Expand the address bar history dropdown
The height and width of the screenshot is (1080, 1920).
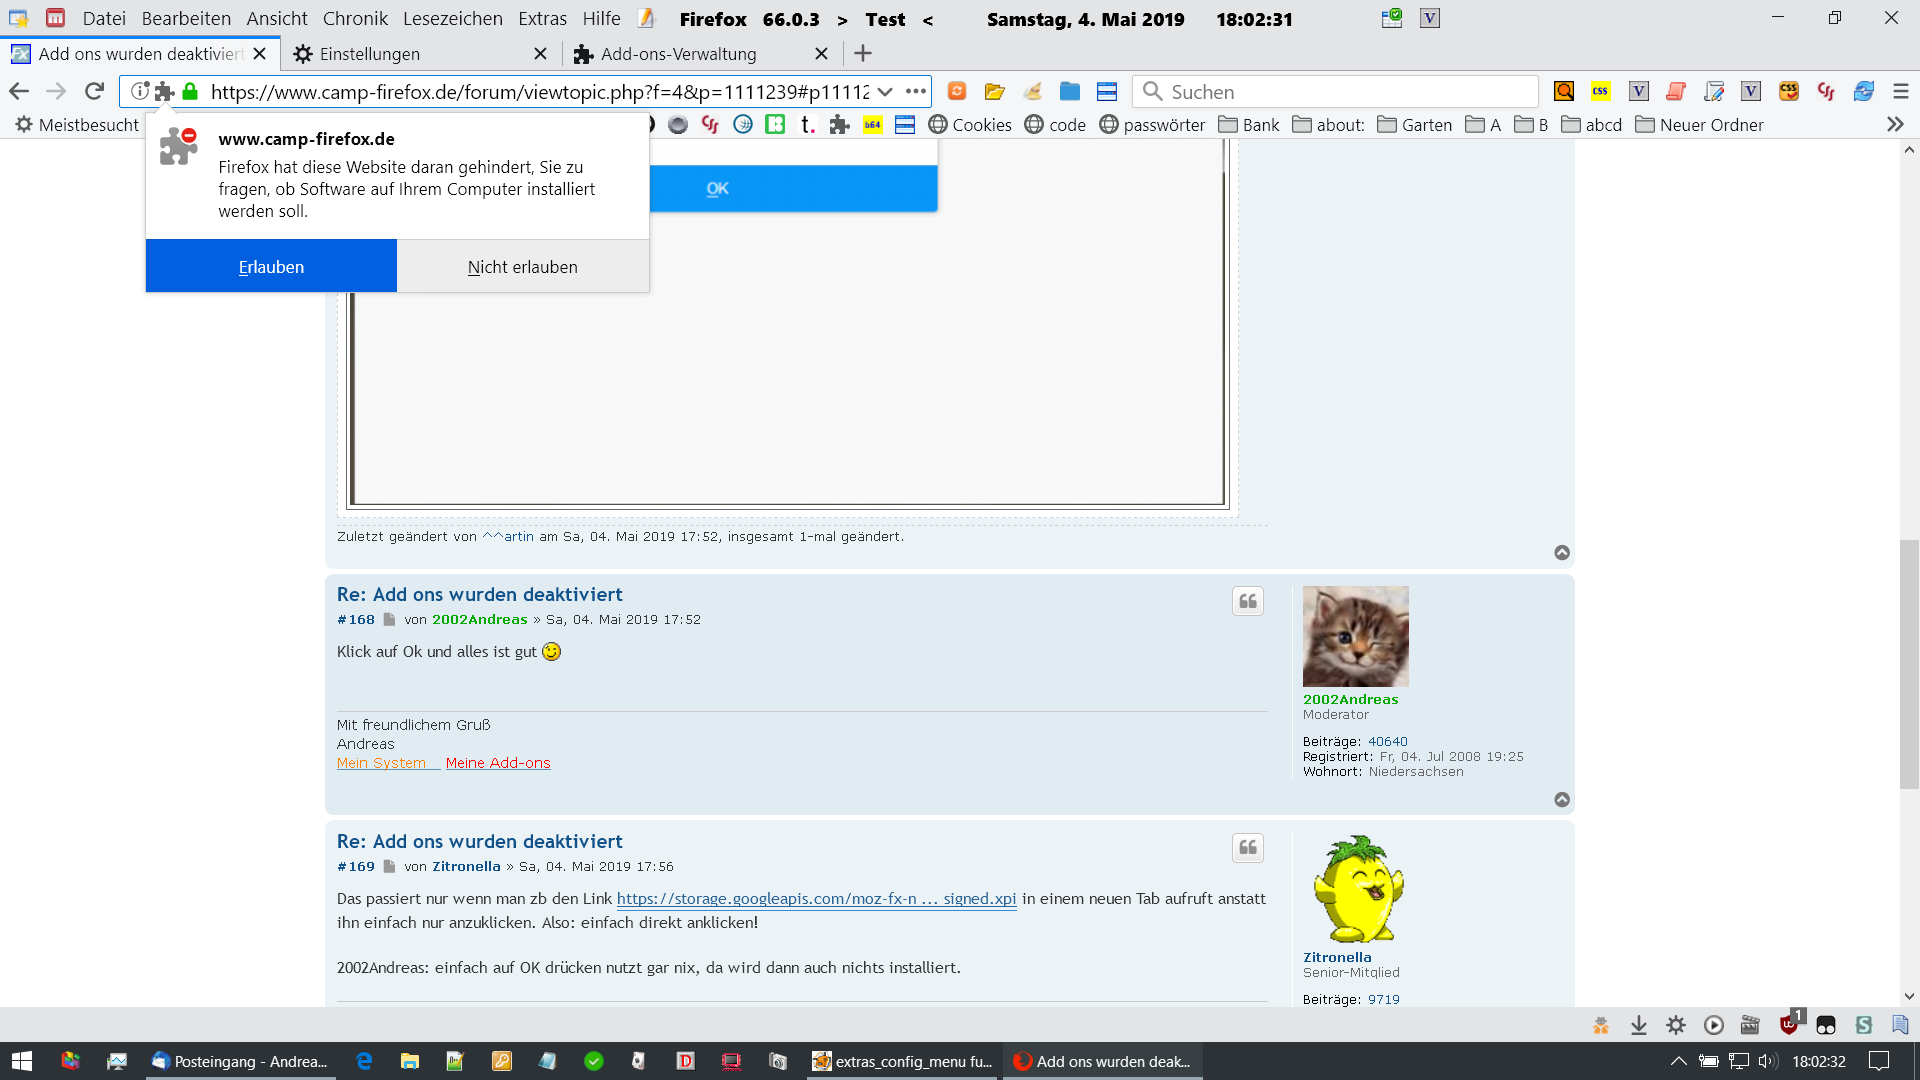(x=885, y=92)
